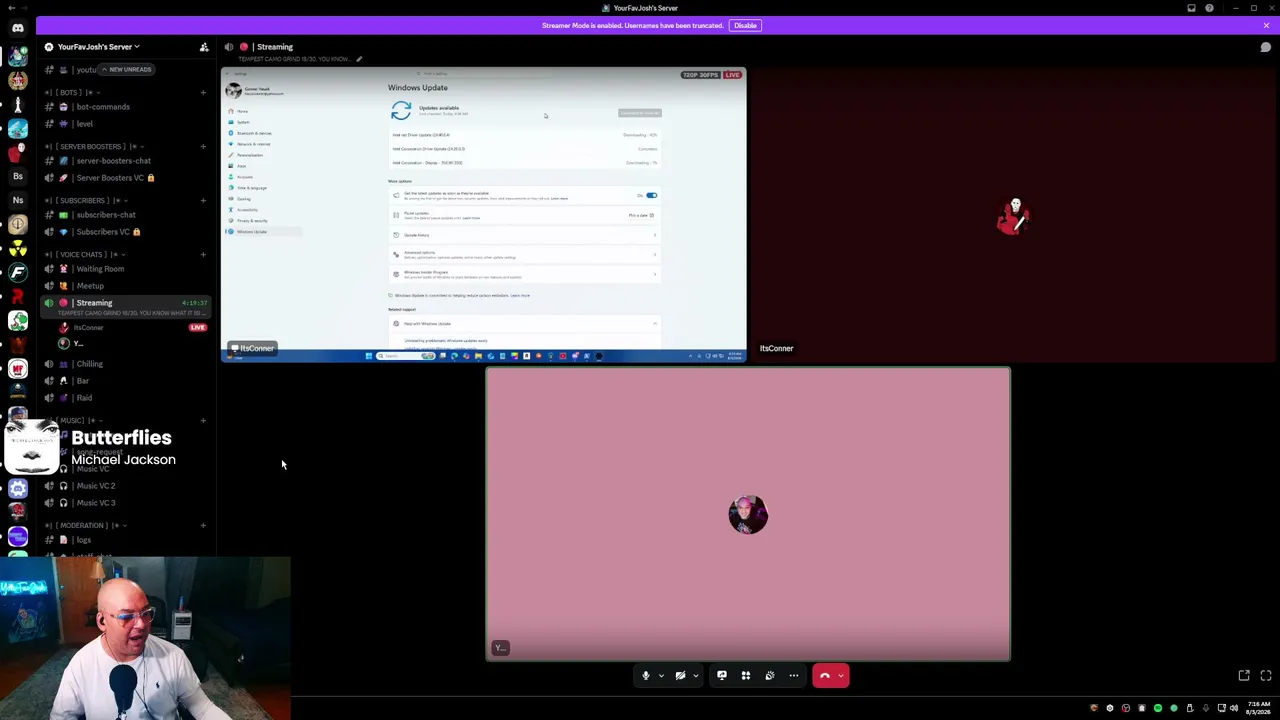Open YourFavJosh's Server dropdown menu
The height and width of the screenshot is (720, 1280).
coord(98,47)
